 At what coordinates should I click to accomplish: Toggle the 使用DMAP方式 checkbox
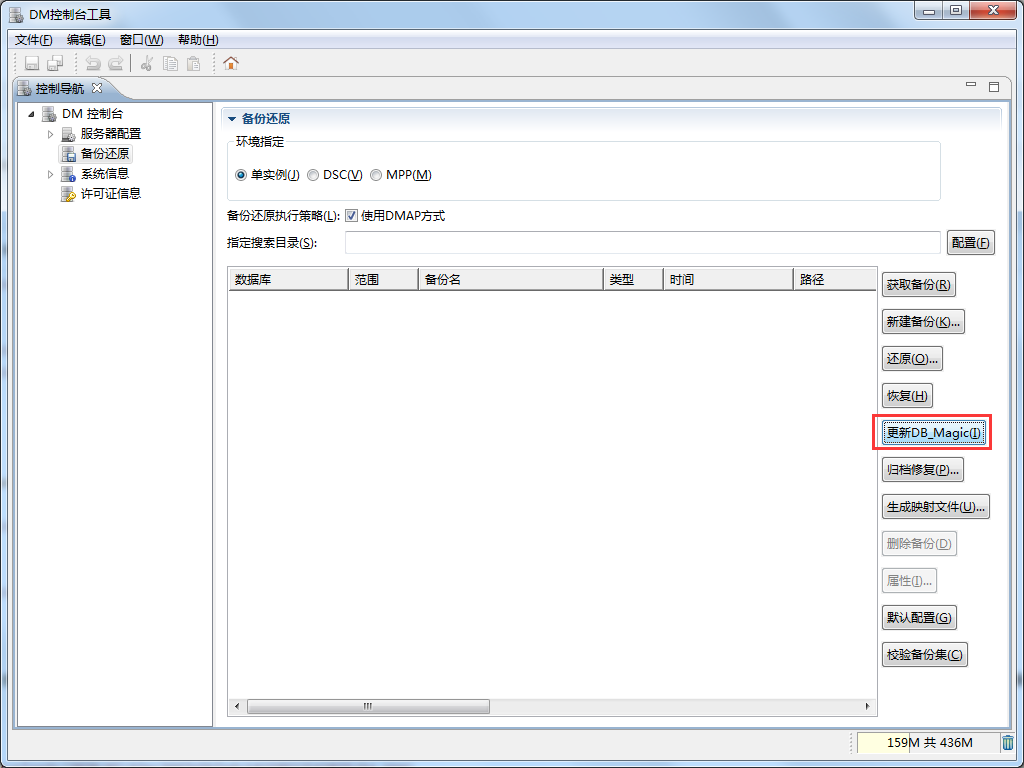pyautogui.click(x=351, y=216)
